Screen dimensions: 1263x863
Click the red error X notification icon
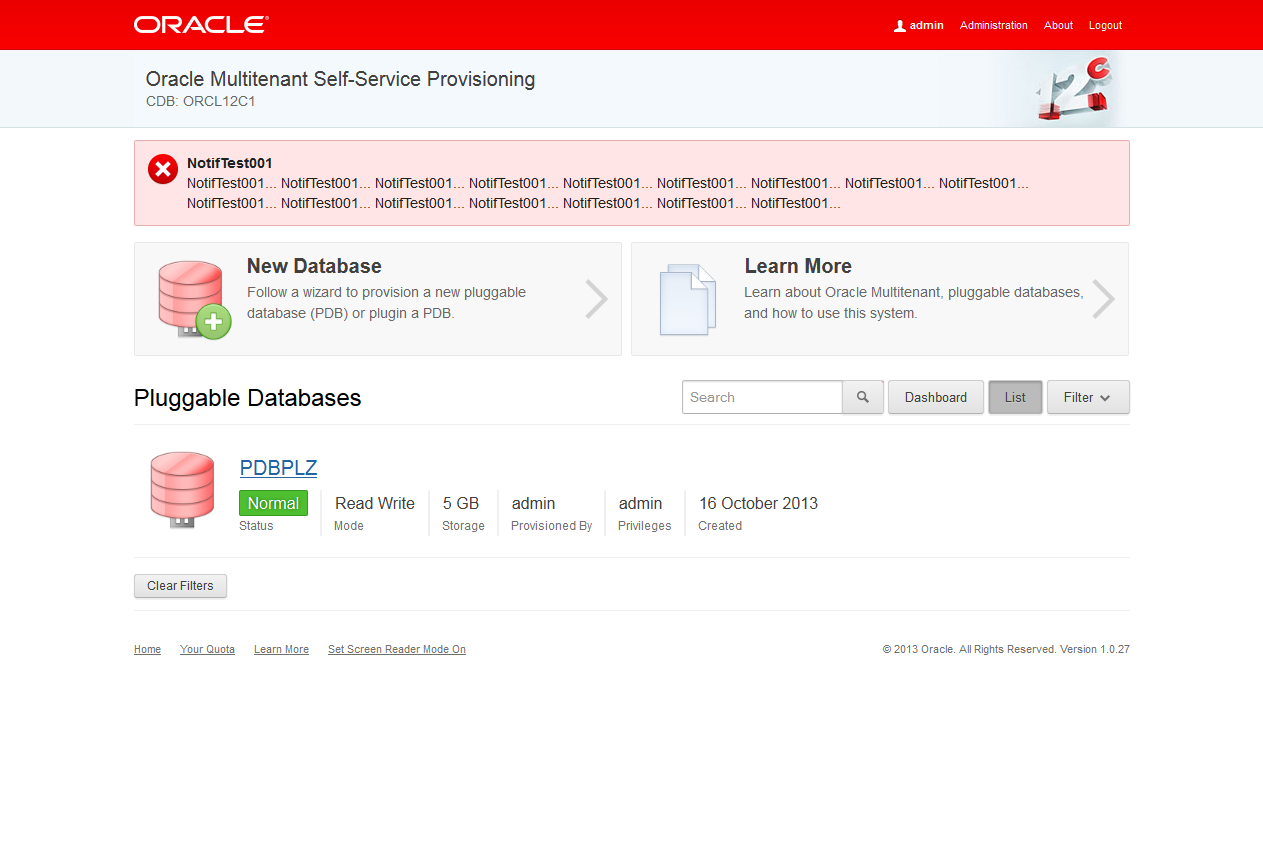click(163, 169)
